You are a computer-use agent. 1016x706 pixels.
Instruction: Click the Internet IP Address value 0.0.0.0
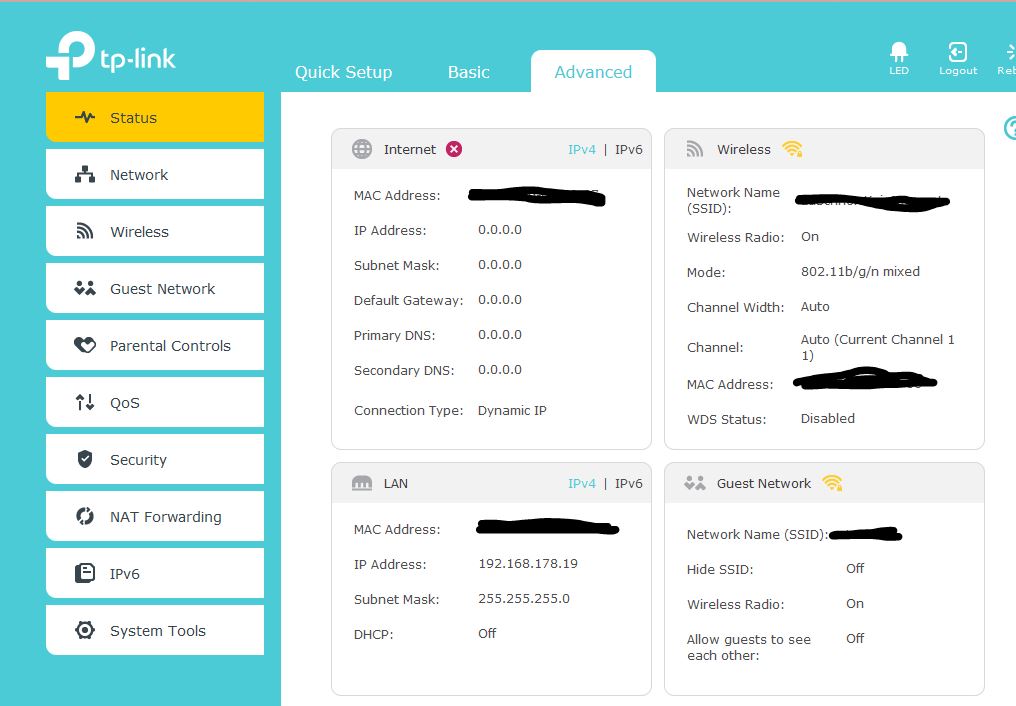click(500, 230)
